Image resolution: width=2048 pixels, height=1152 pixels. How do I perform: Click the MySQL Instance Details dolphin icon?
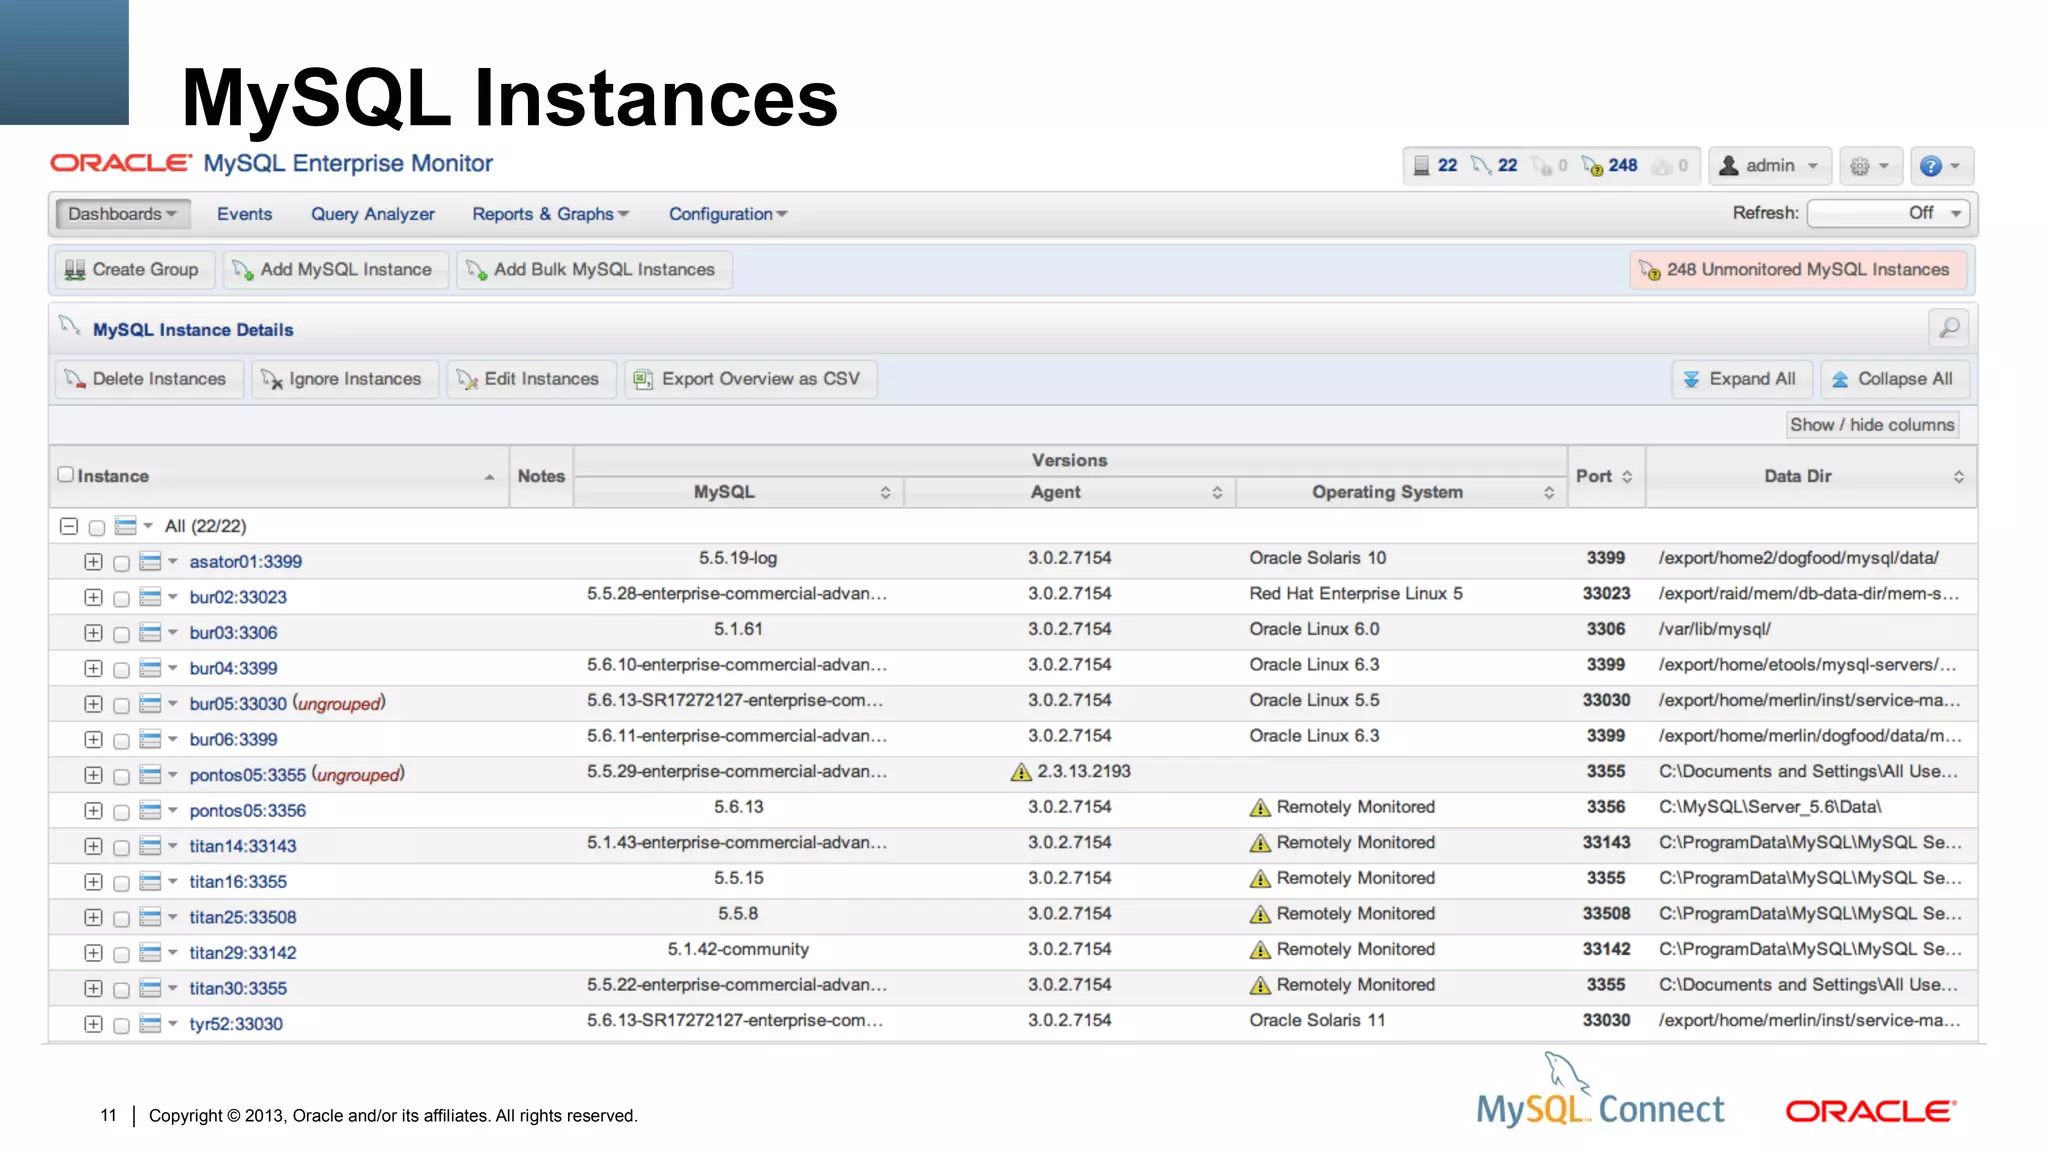69,325
